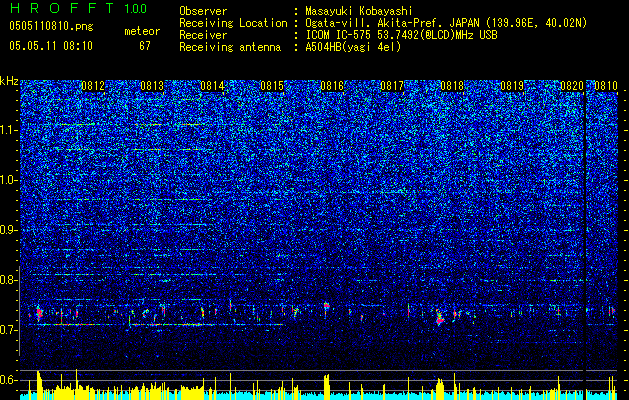Click the 0815 time marker

(x=272, y=86)
